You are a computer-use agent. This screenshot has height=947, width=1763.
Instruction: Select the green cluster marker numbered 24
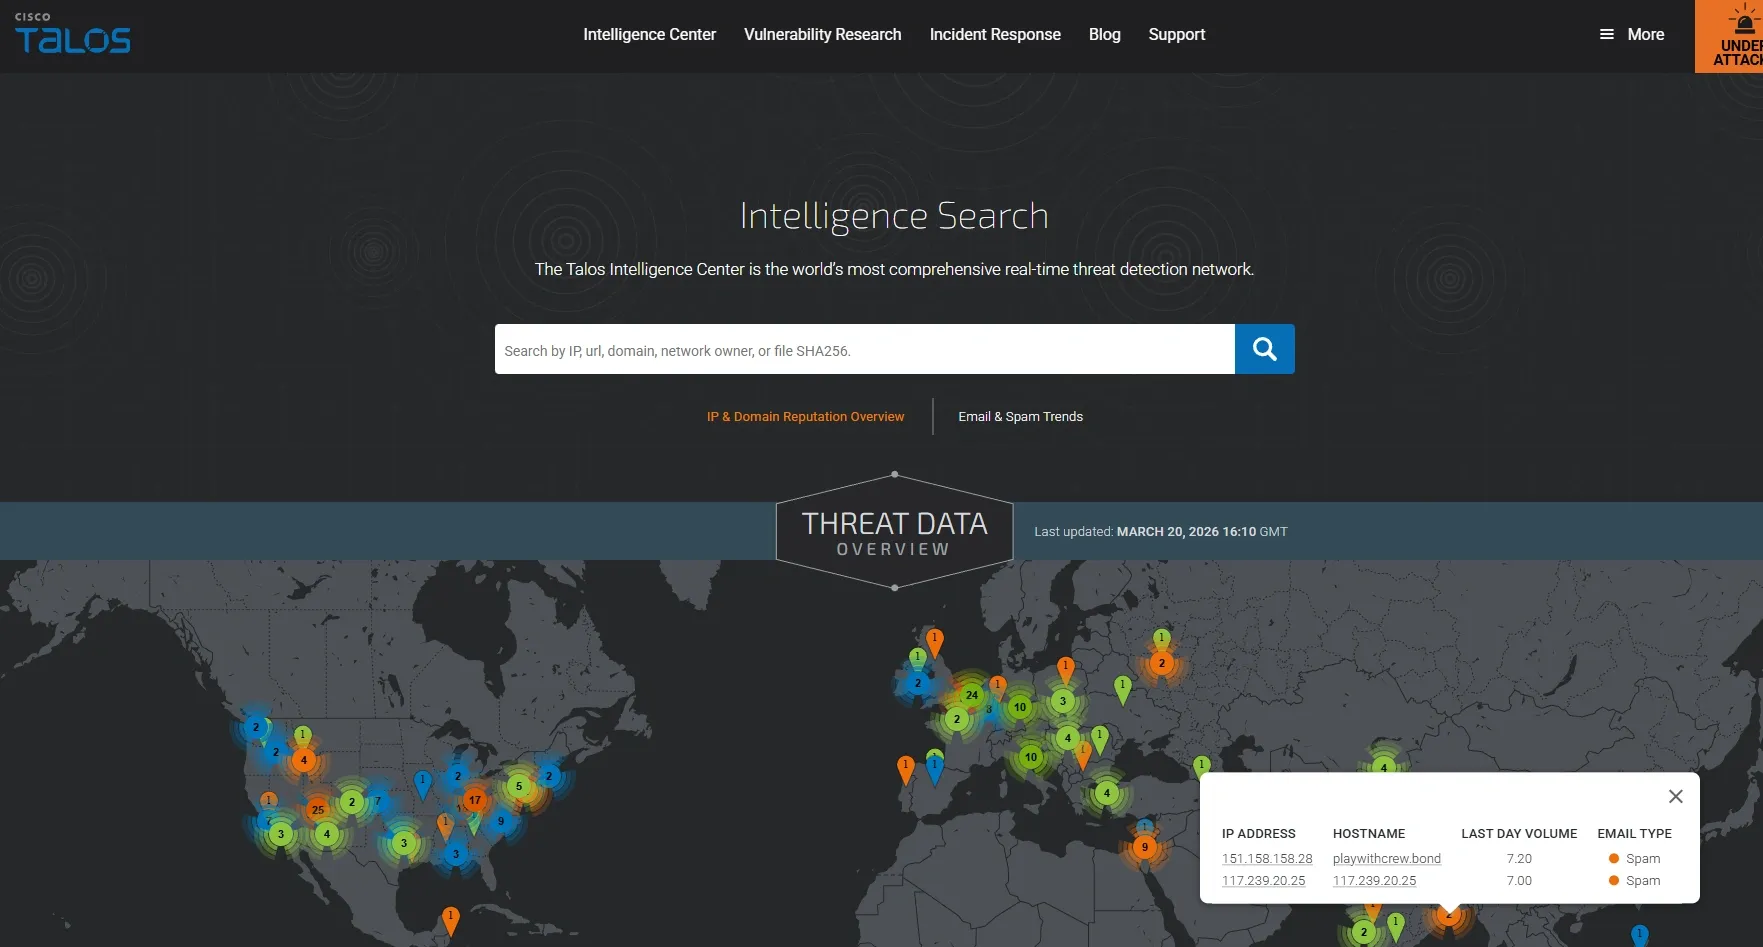point(971,695)
